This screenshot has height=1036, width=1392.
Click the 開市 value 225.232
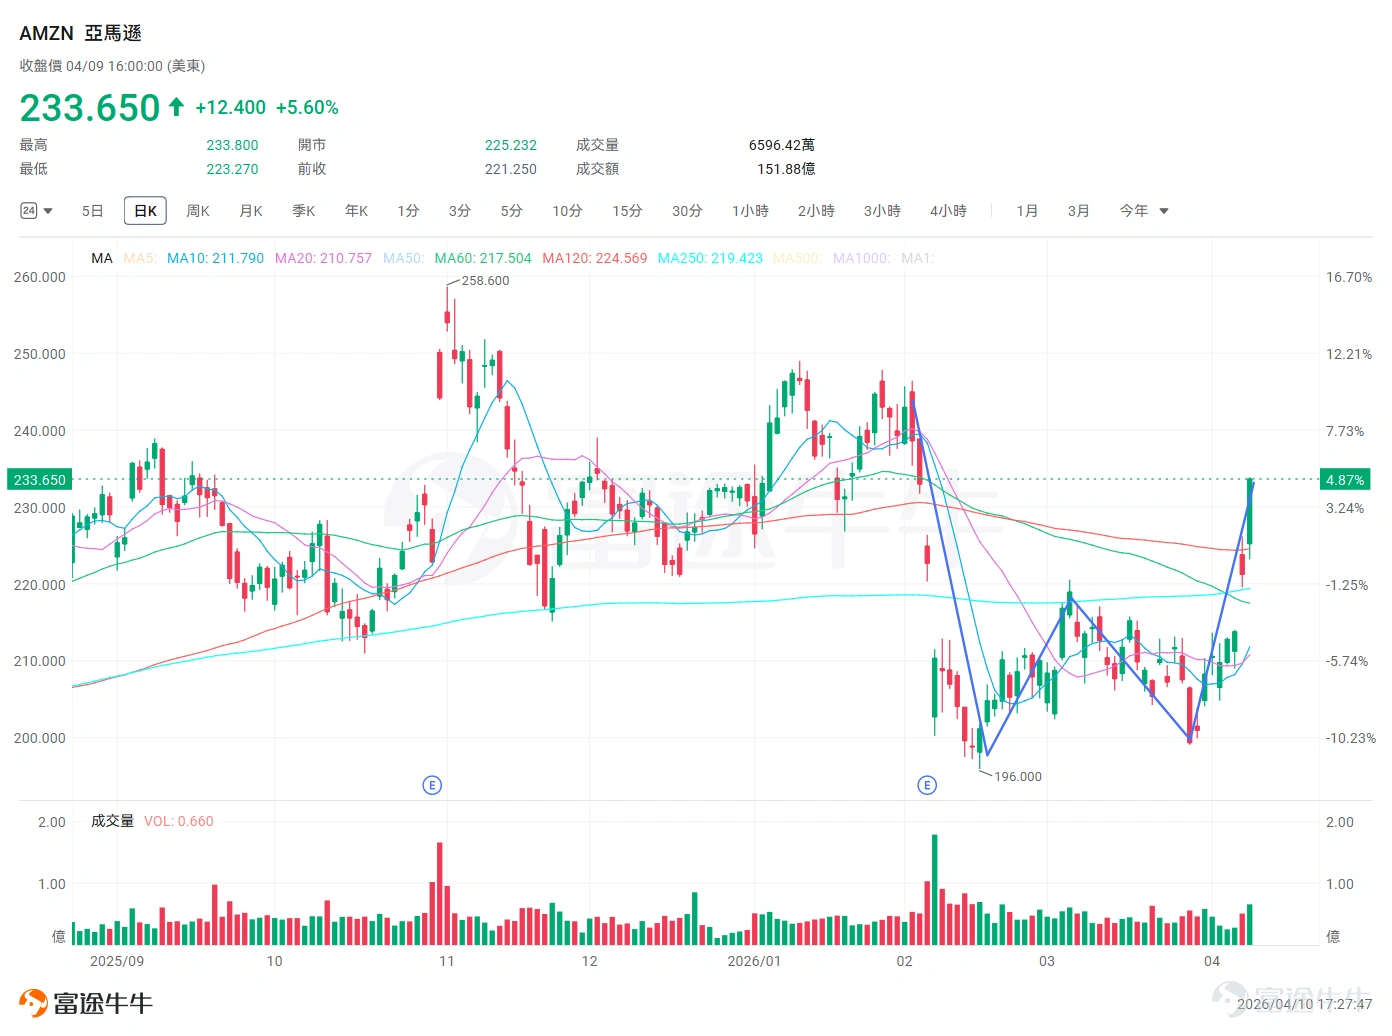[511, 145]
